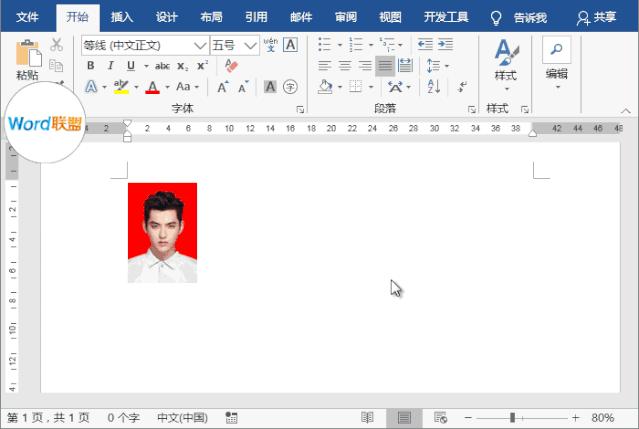Switch to the 设计 Design tab
This screenshot has height=429, width=639.
[x=167, y=17]
